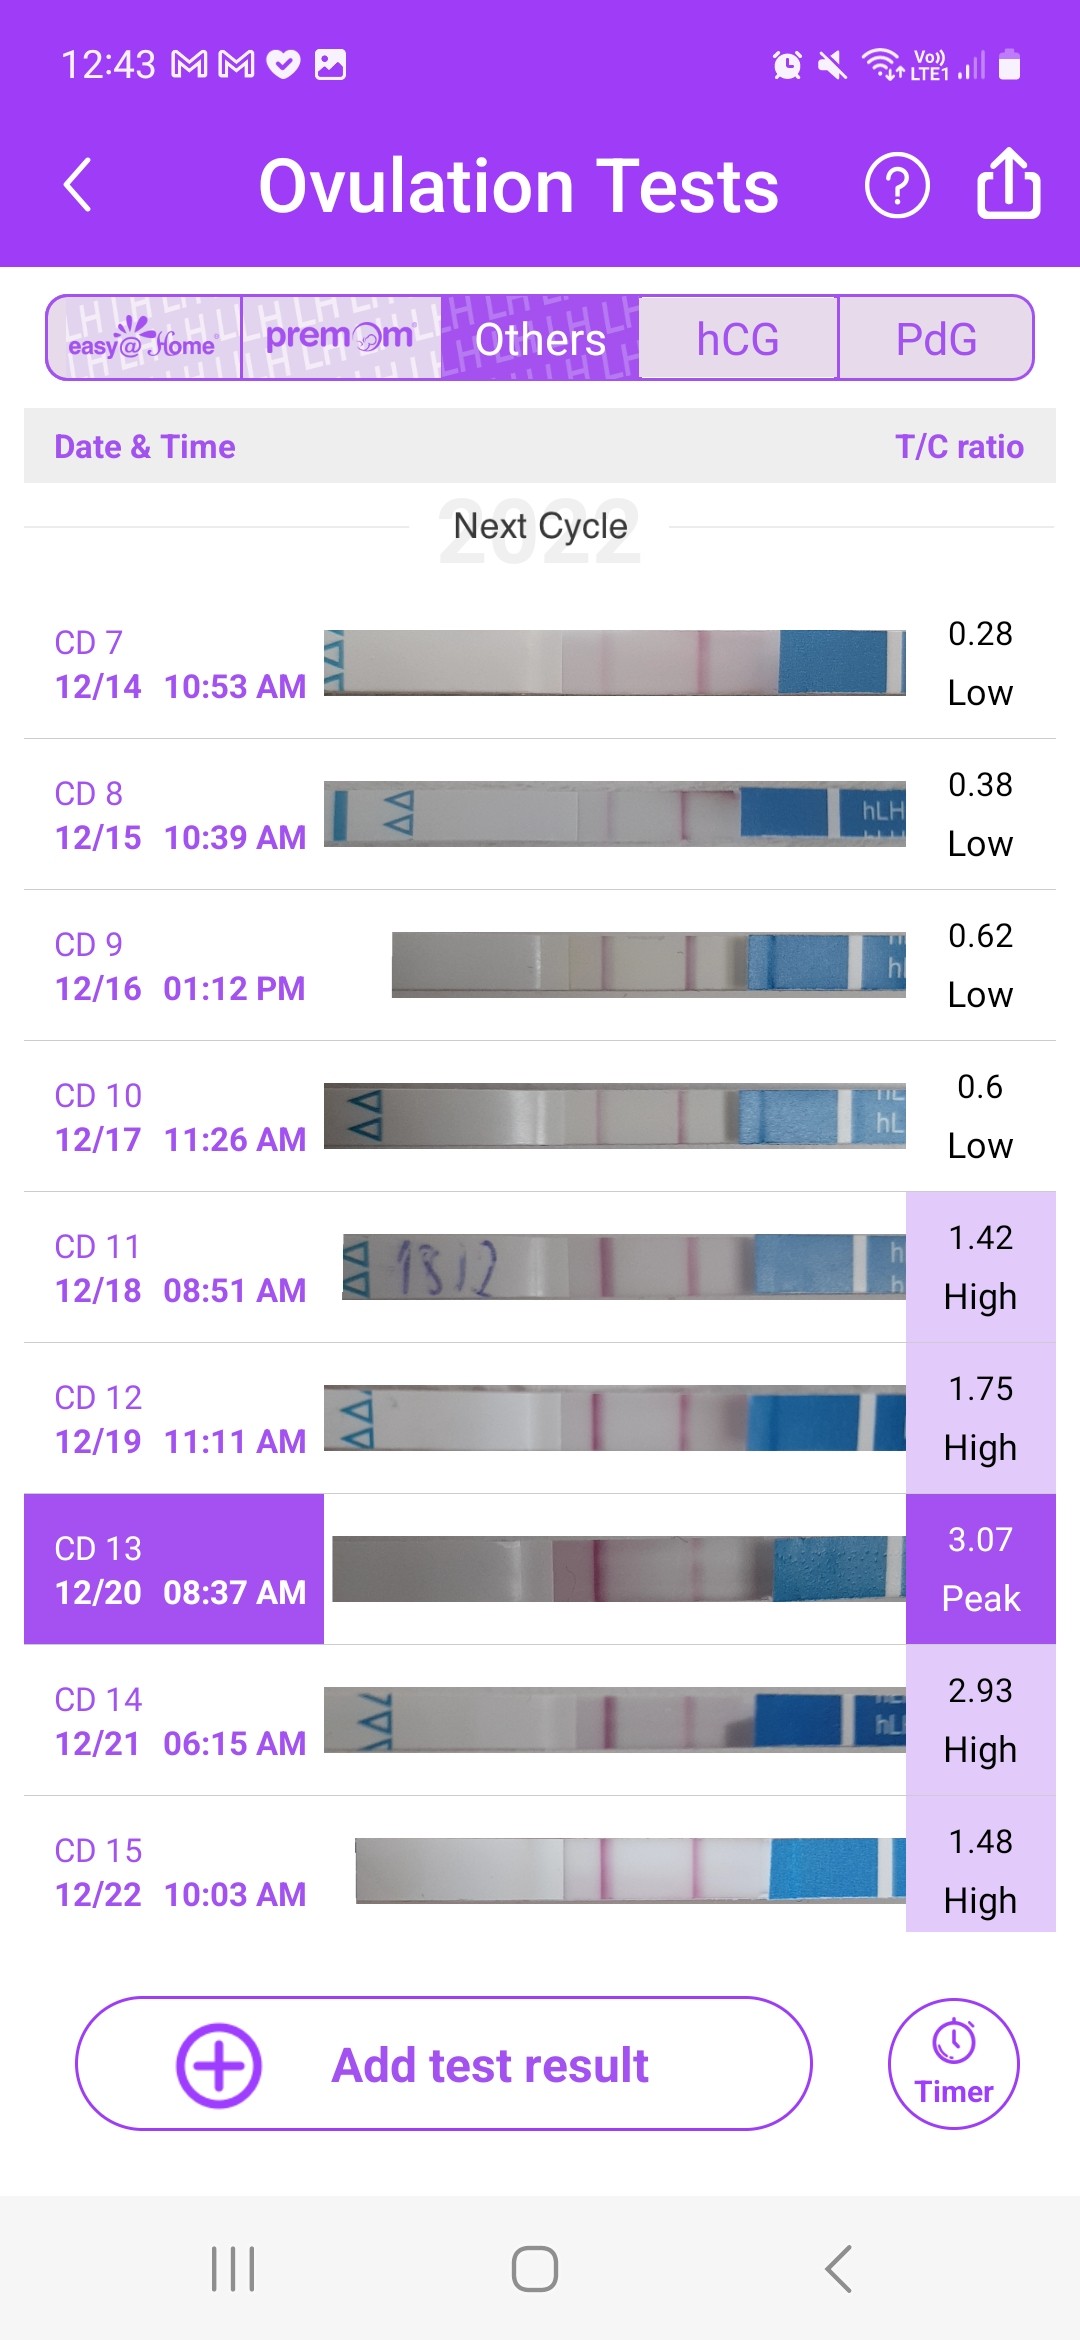Tap the back arrow in header
The width and height of the screenshot is (1080, 2340).
point(78,186)
